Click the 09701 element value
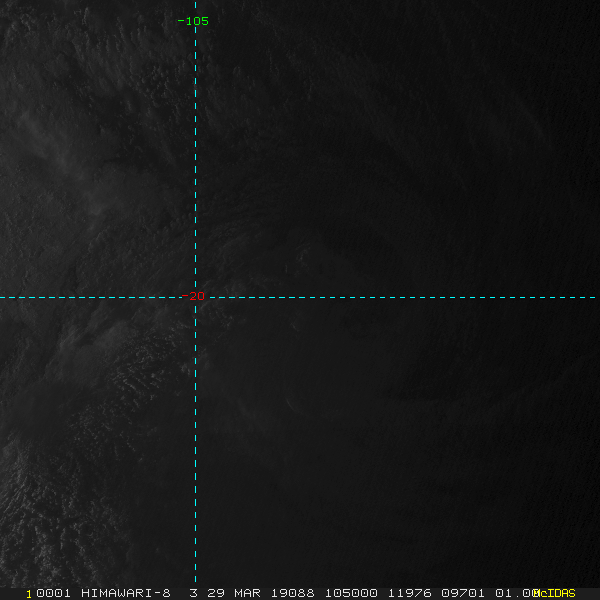Image resolution: width=600 pixels, height=600 pixels. point(463,593)
